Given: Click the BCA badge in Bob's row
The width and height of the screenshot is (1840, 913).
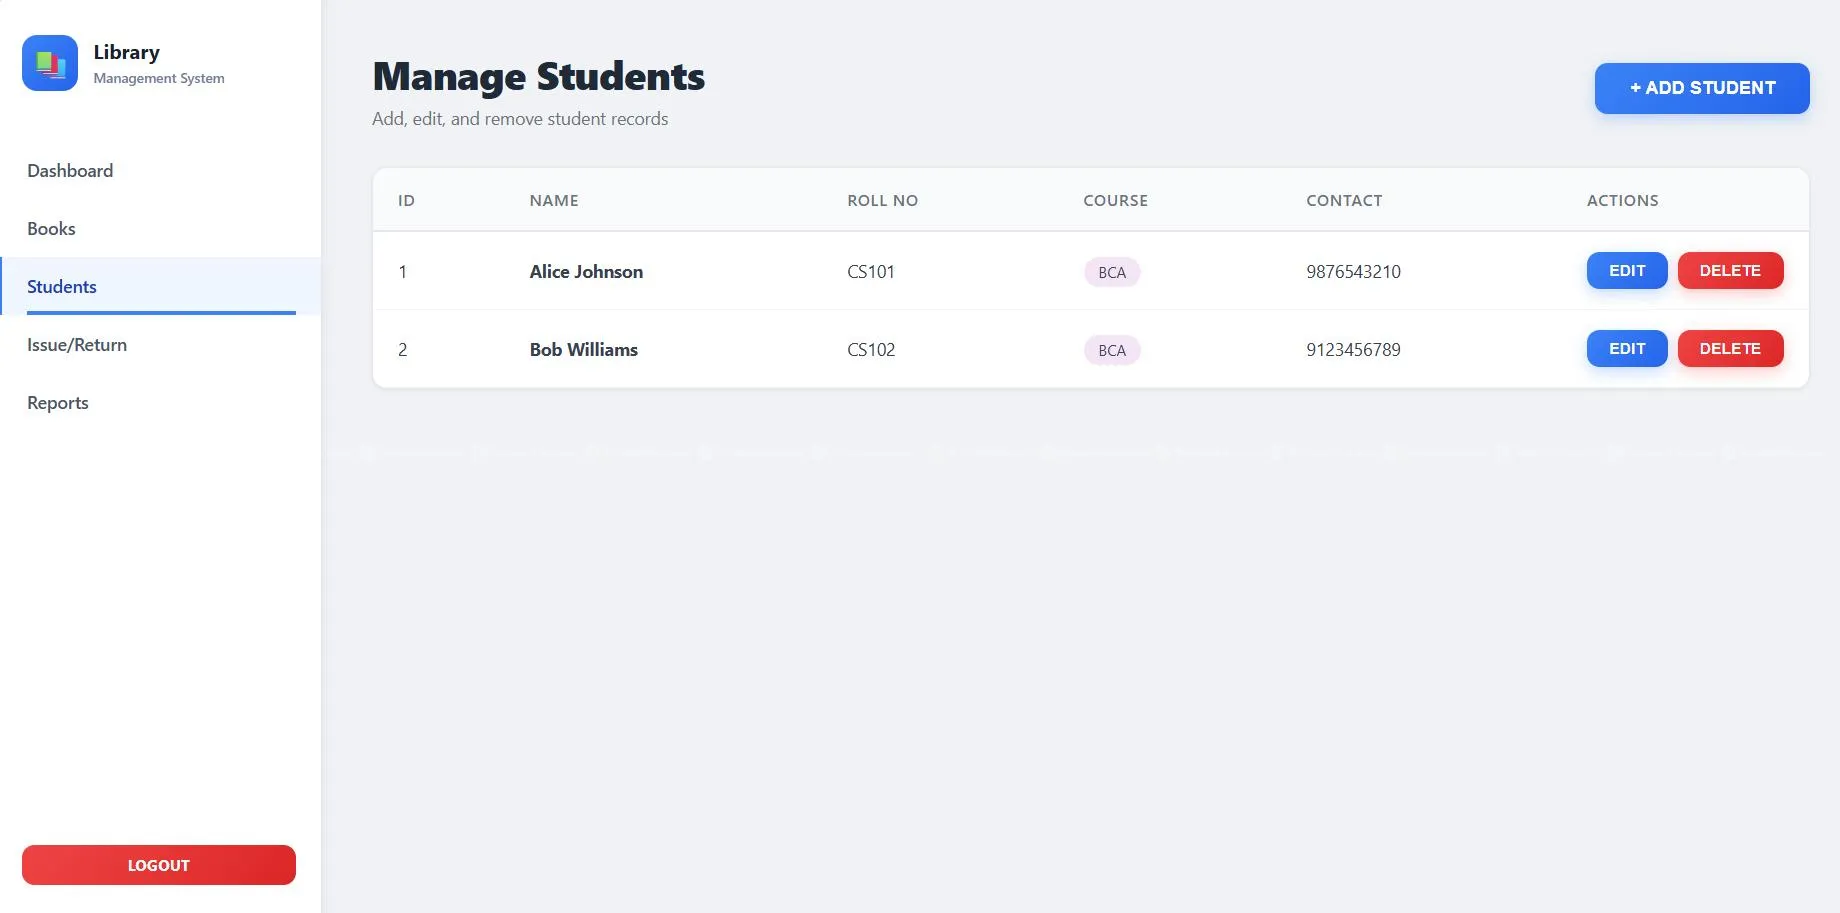Looking at the screenshot, I should (x=1111, y=350).
